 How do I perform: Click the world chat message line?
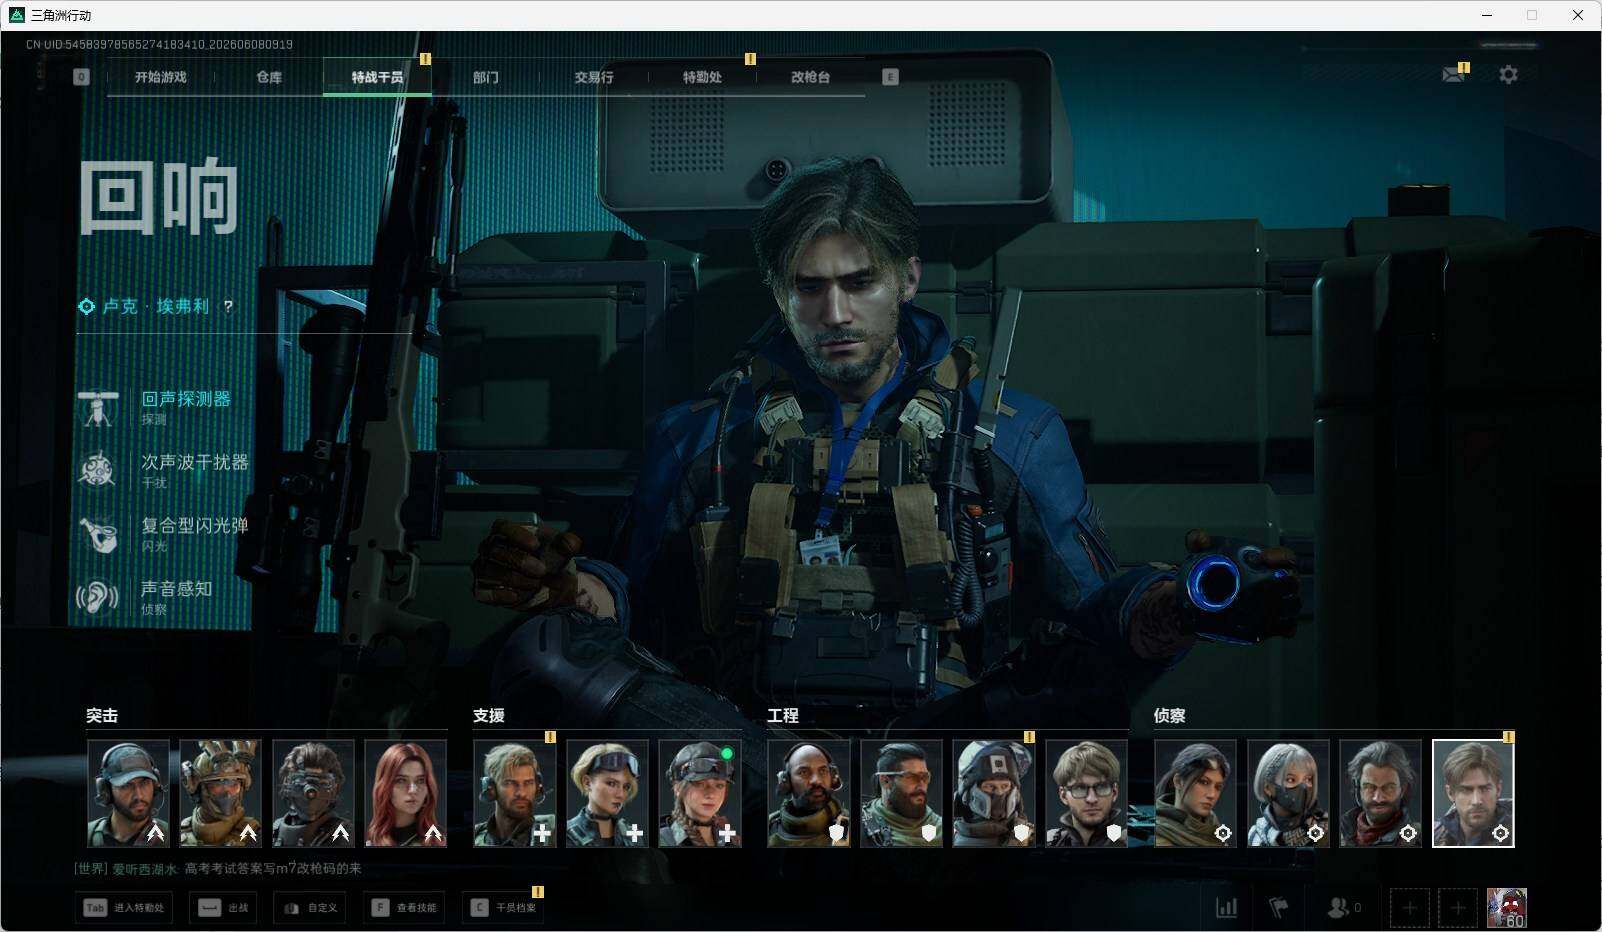tap(218, 869)
